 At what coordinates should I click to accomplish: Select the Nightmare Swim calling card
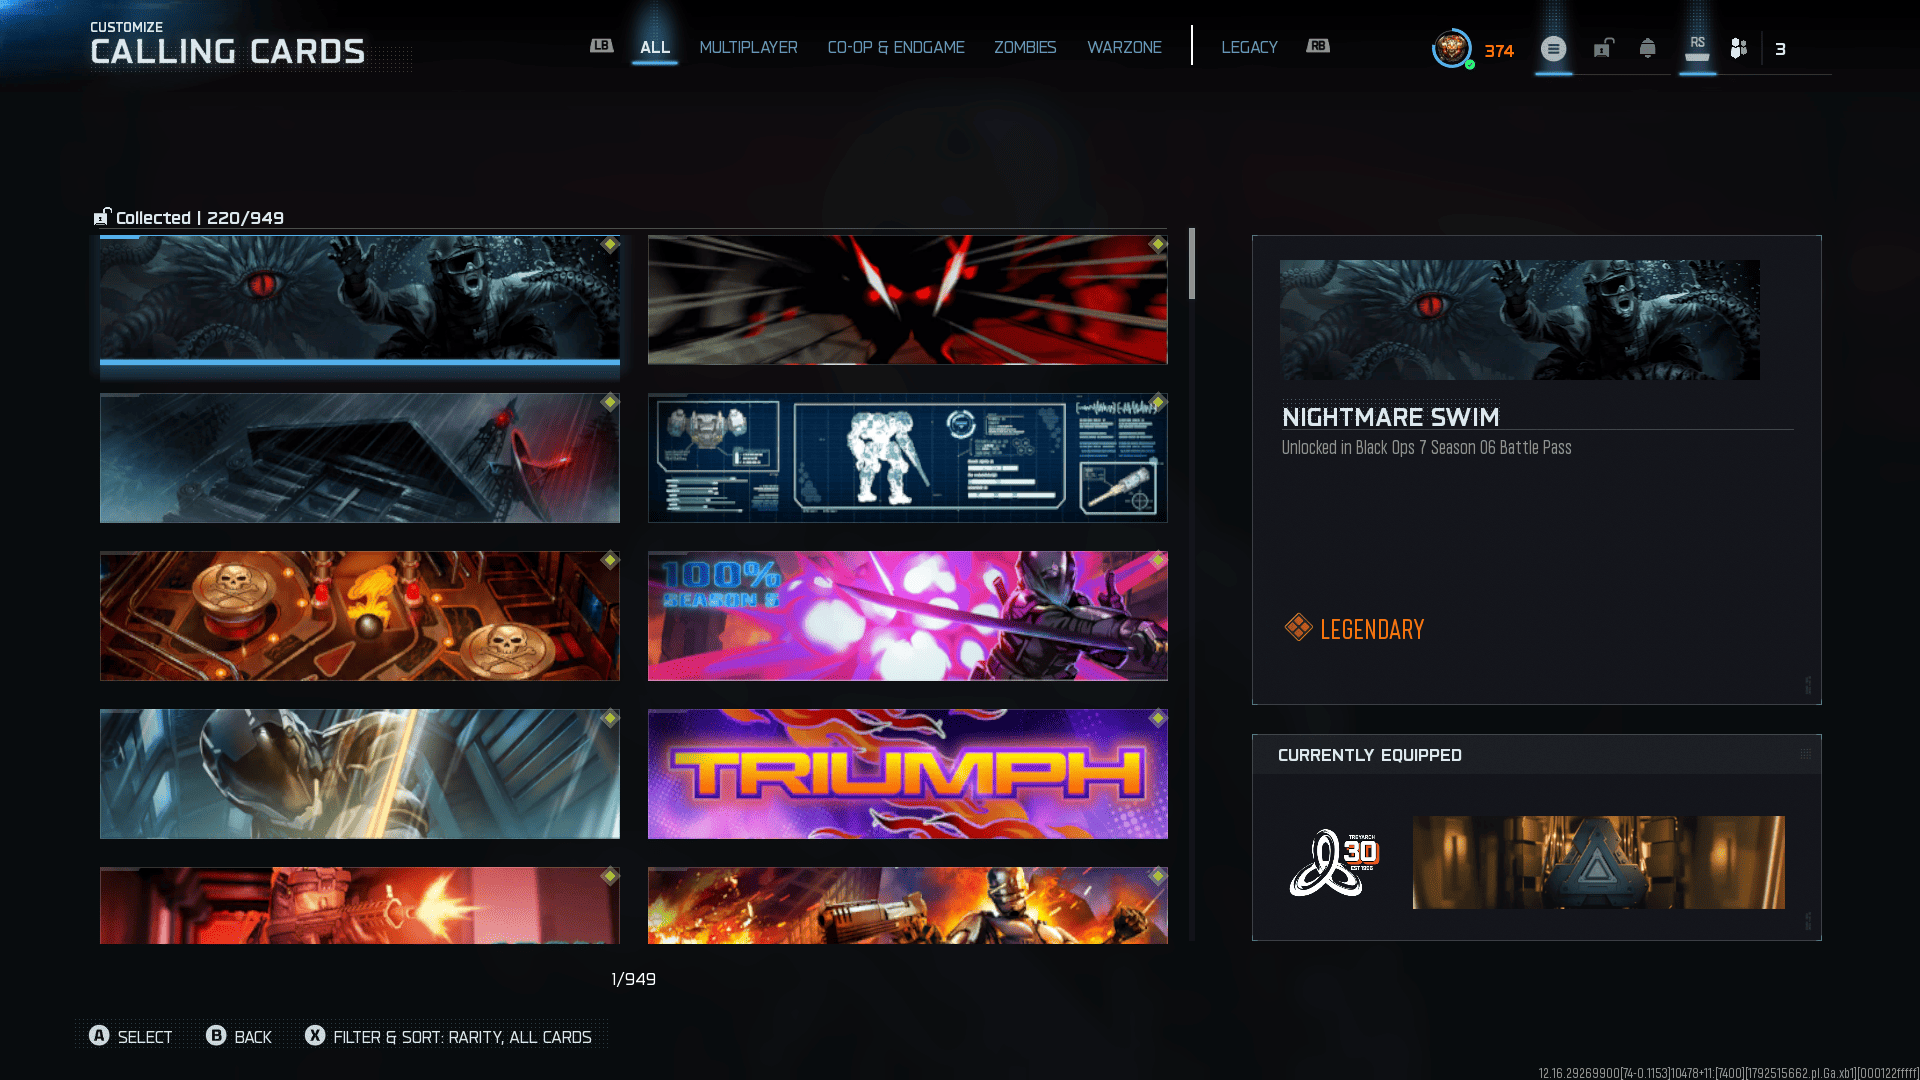pyautogui.click(x=360, y=300)
